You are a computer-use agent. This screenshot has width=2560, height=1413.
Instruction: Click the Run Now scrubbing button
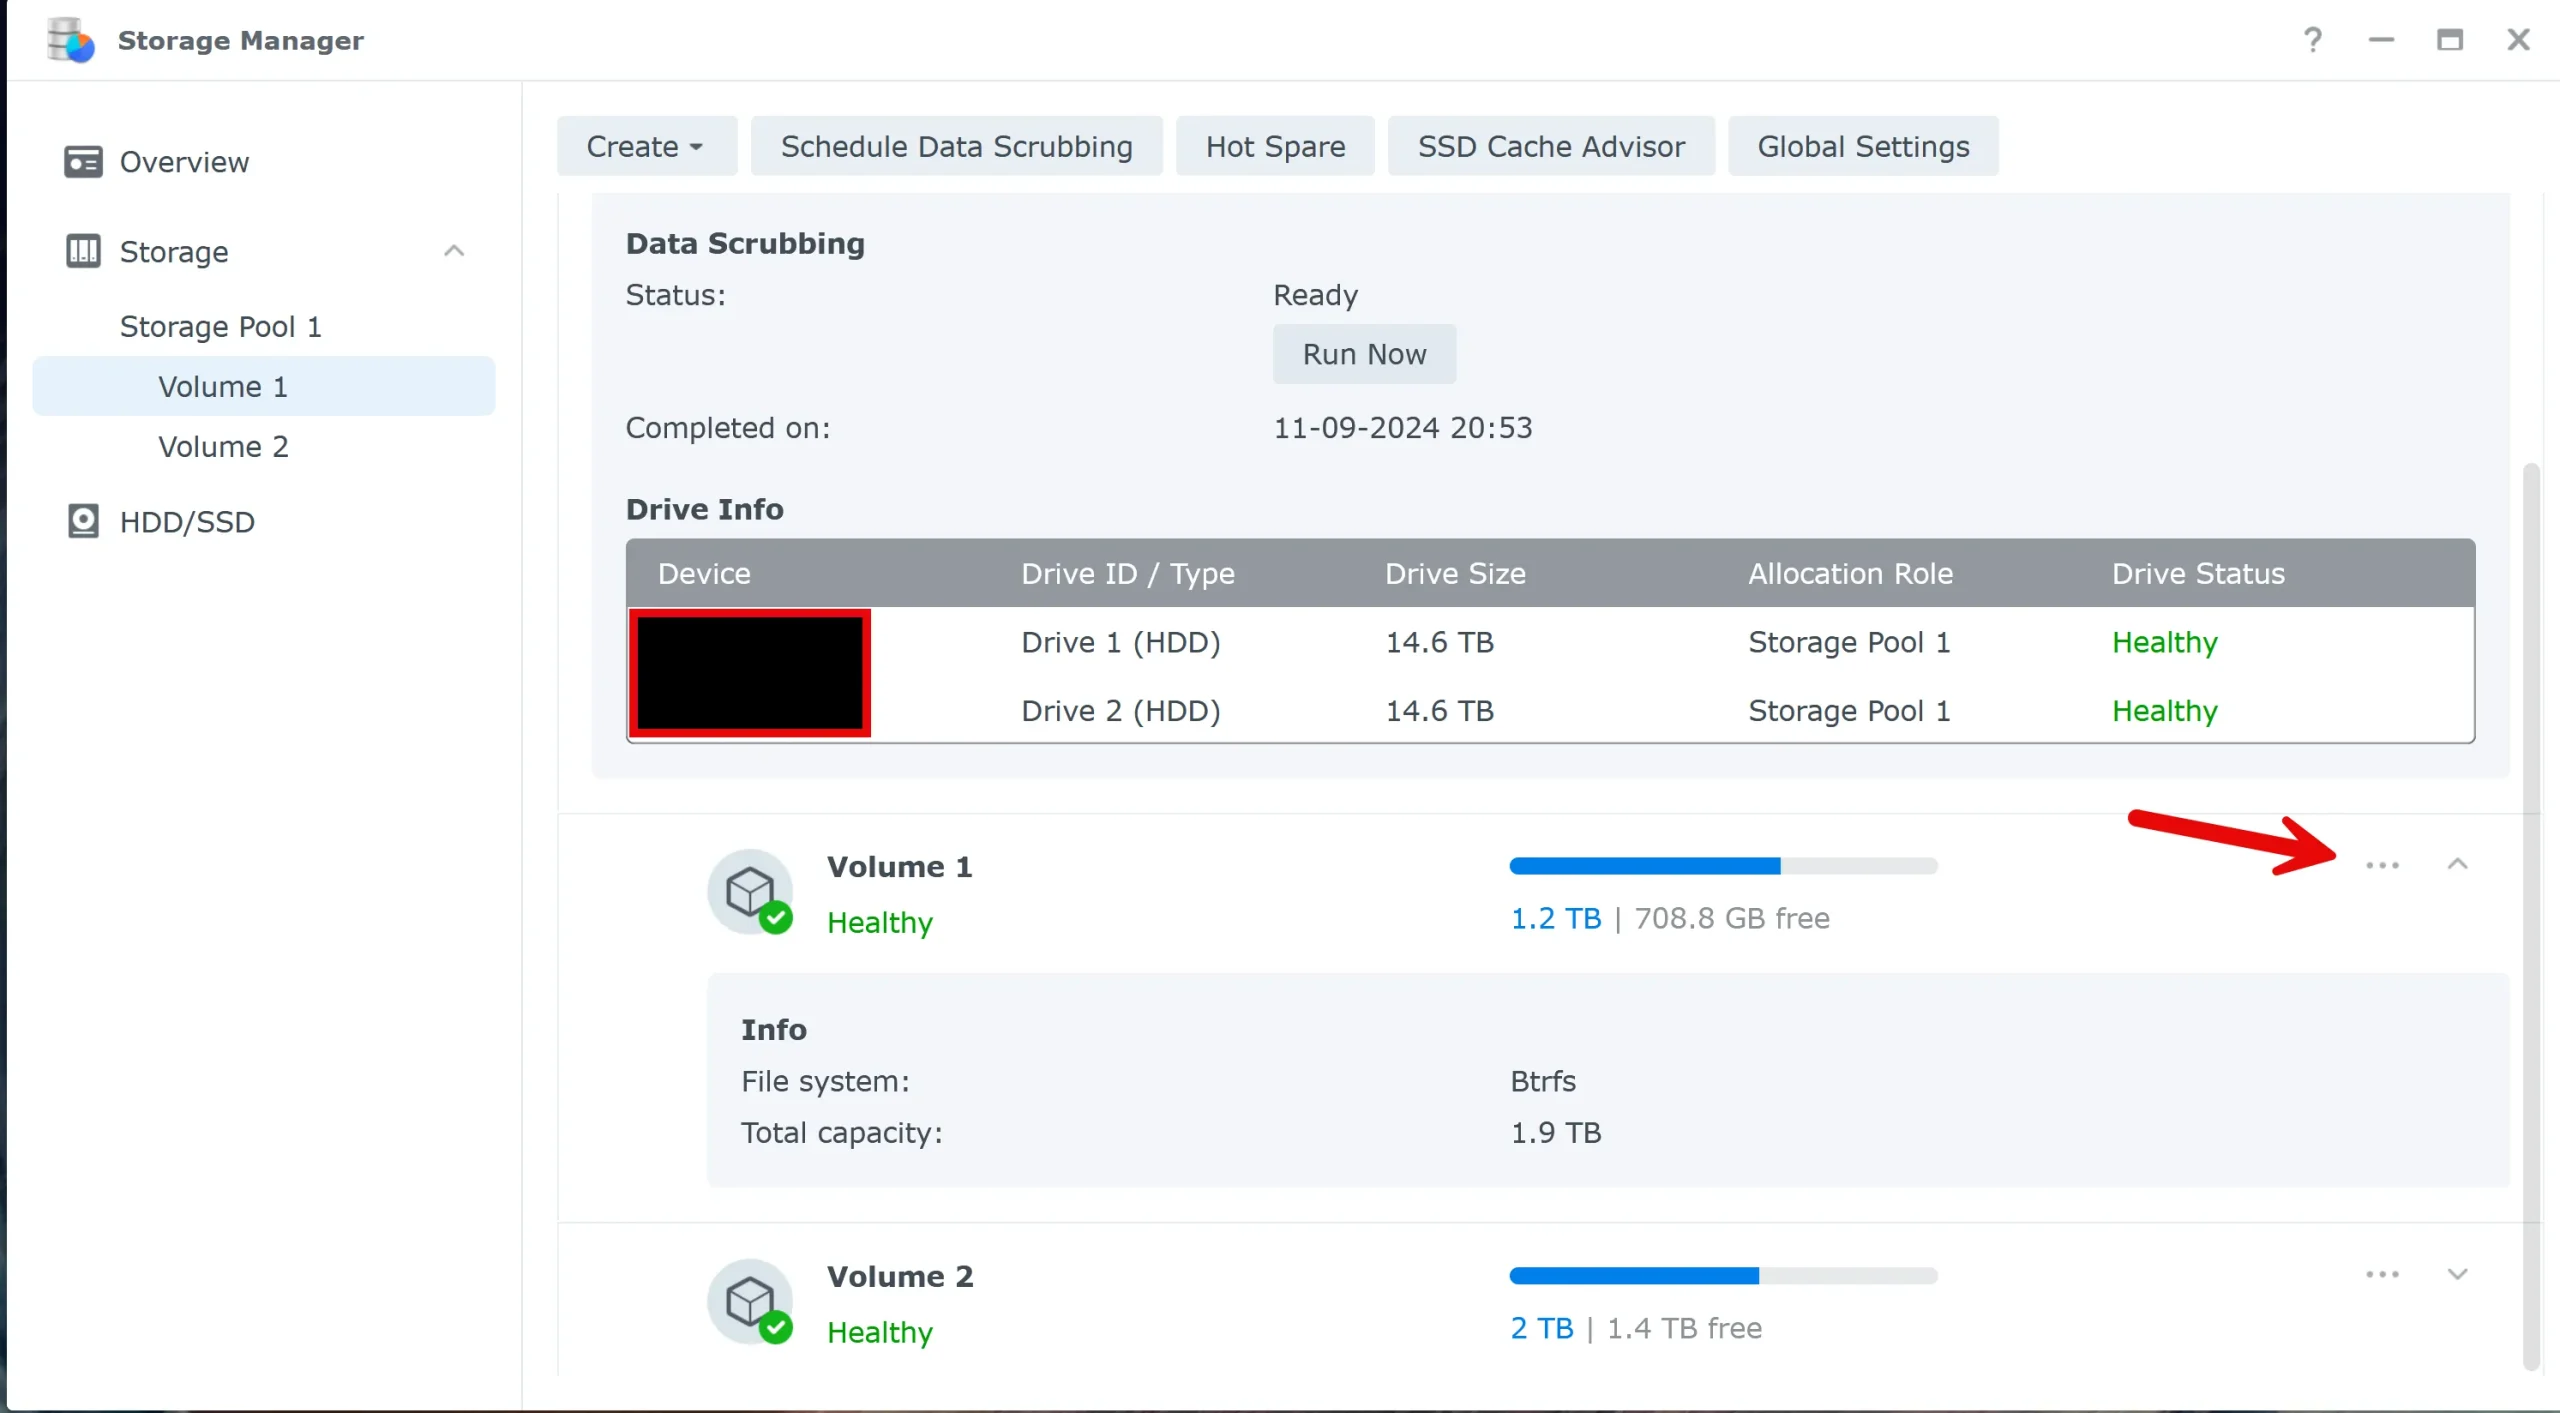1363,354
